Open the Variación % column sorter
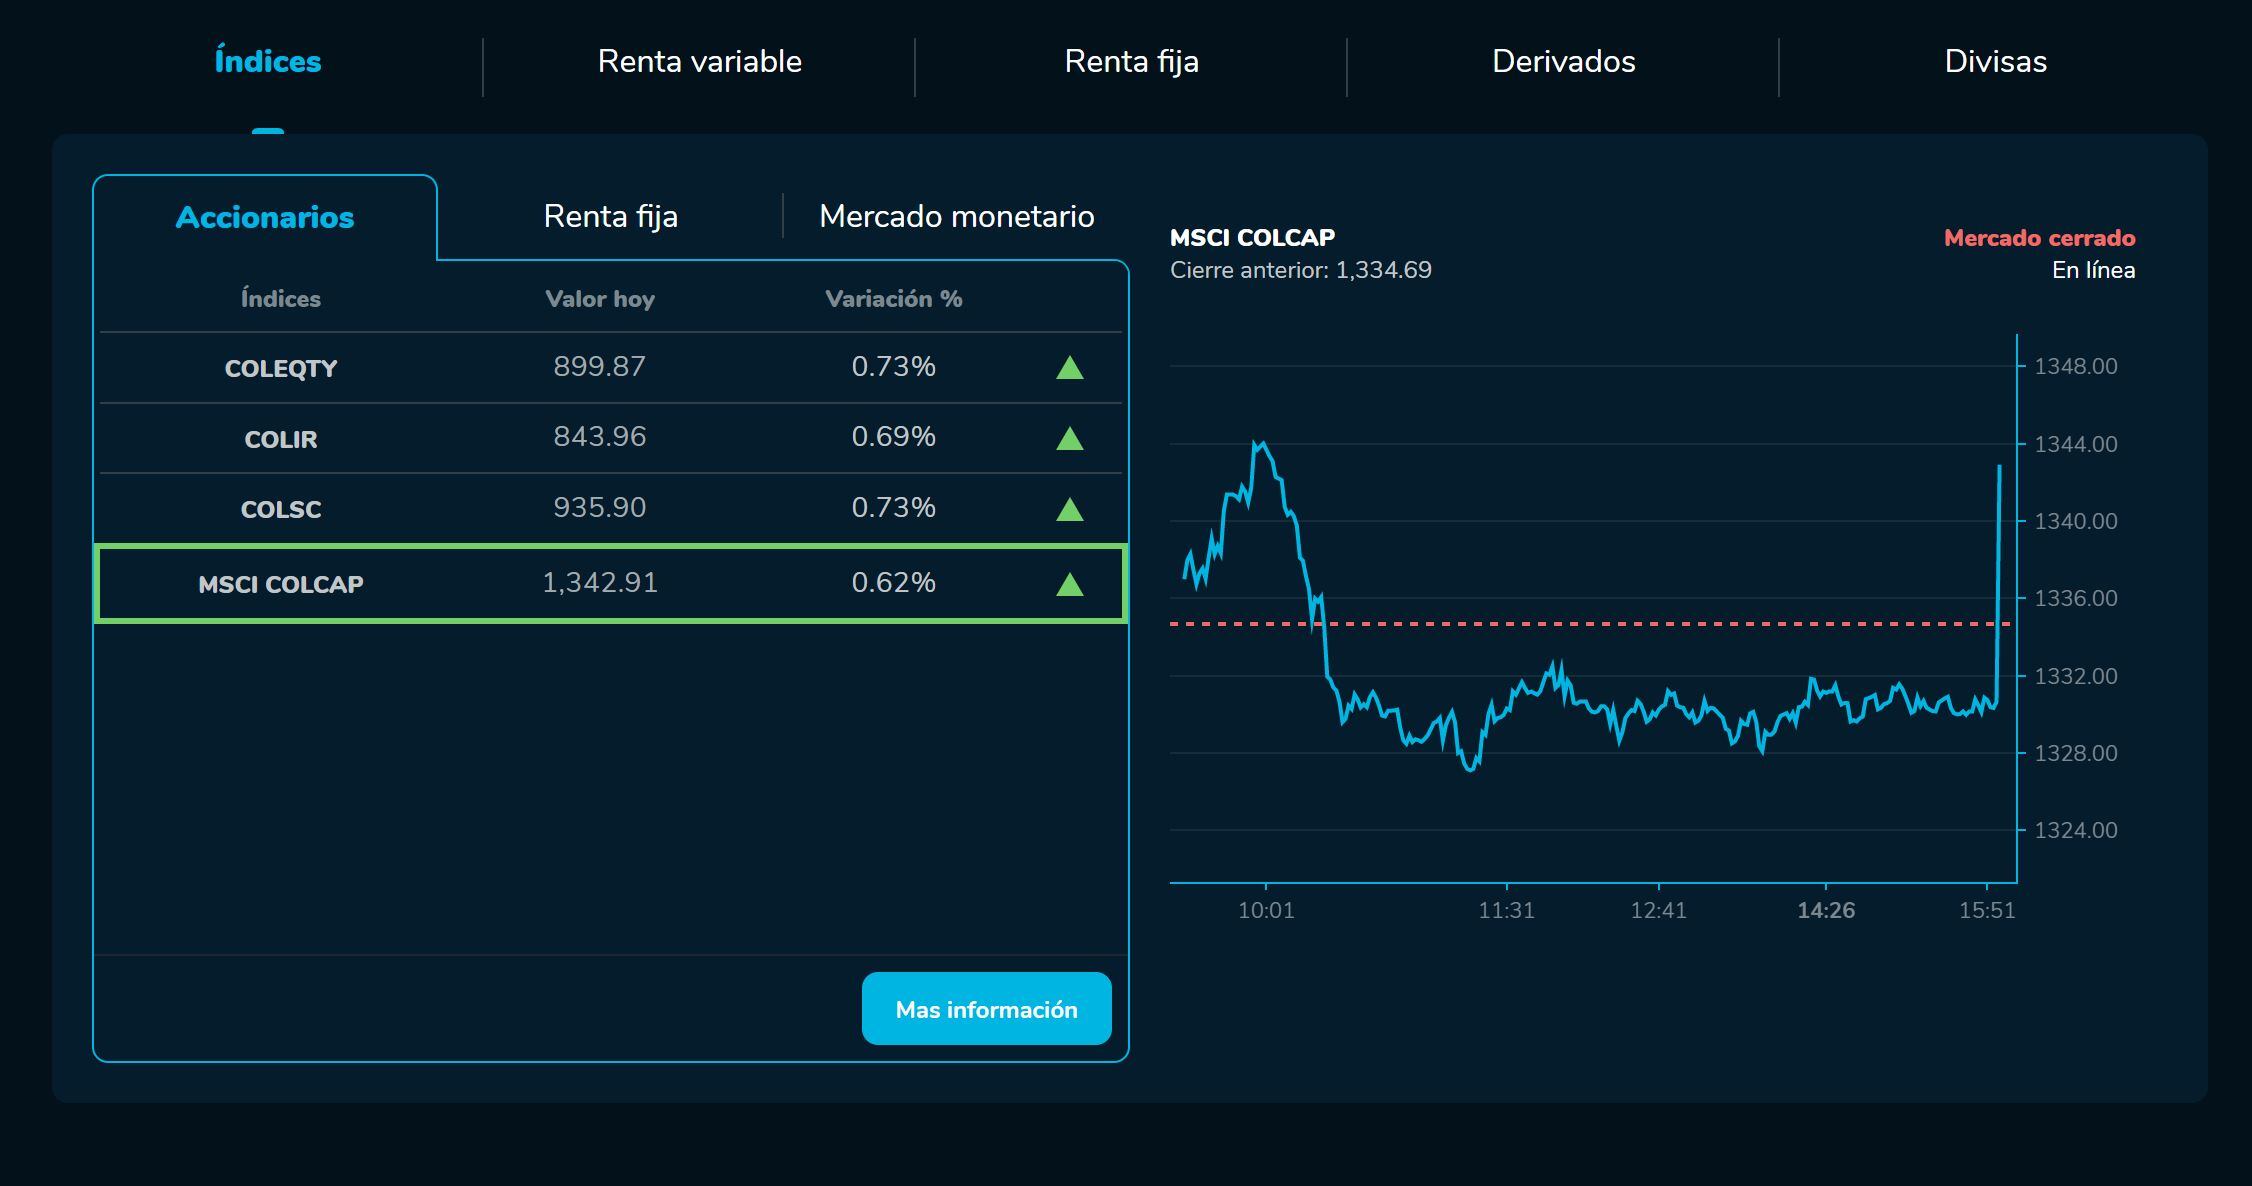2252x1186 pixels. [893, 297]
